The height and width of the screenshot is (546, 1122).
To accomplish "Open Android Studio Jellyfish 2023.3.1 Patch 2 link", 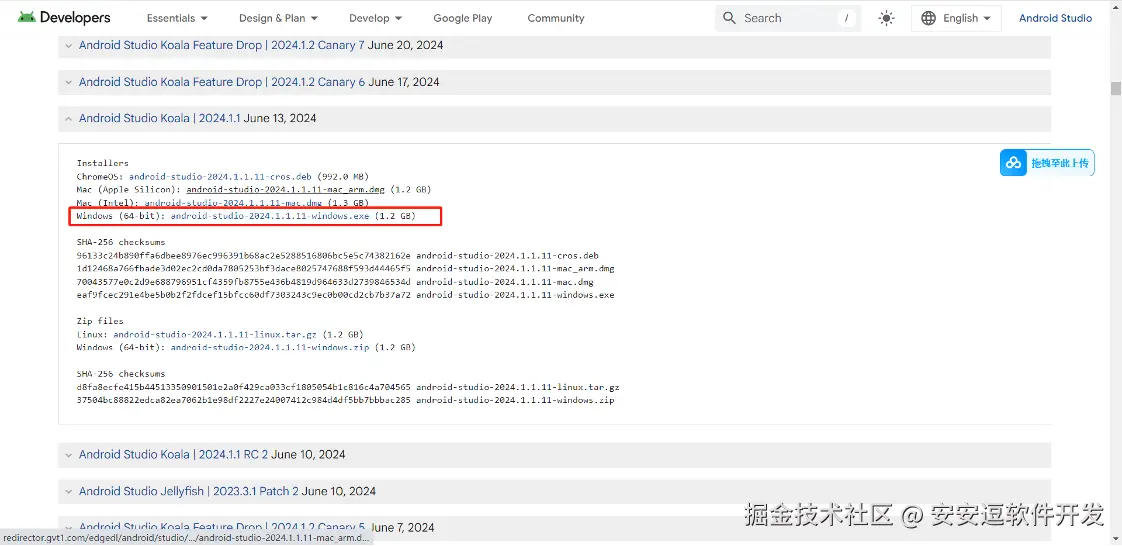I will [x=189, y=492].
